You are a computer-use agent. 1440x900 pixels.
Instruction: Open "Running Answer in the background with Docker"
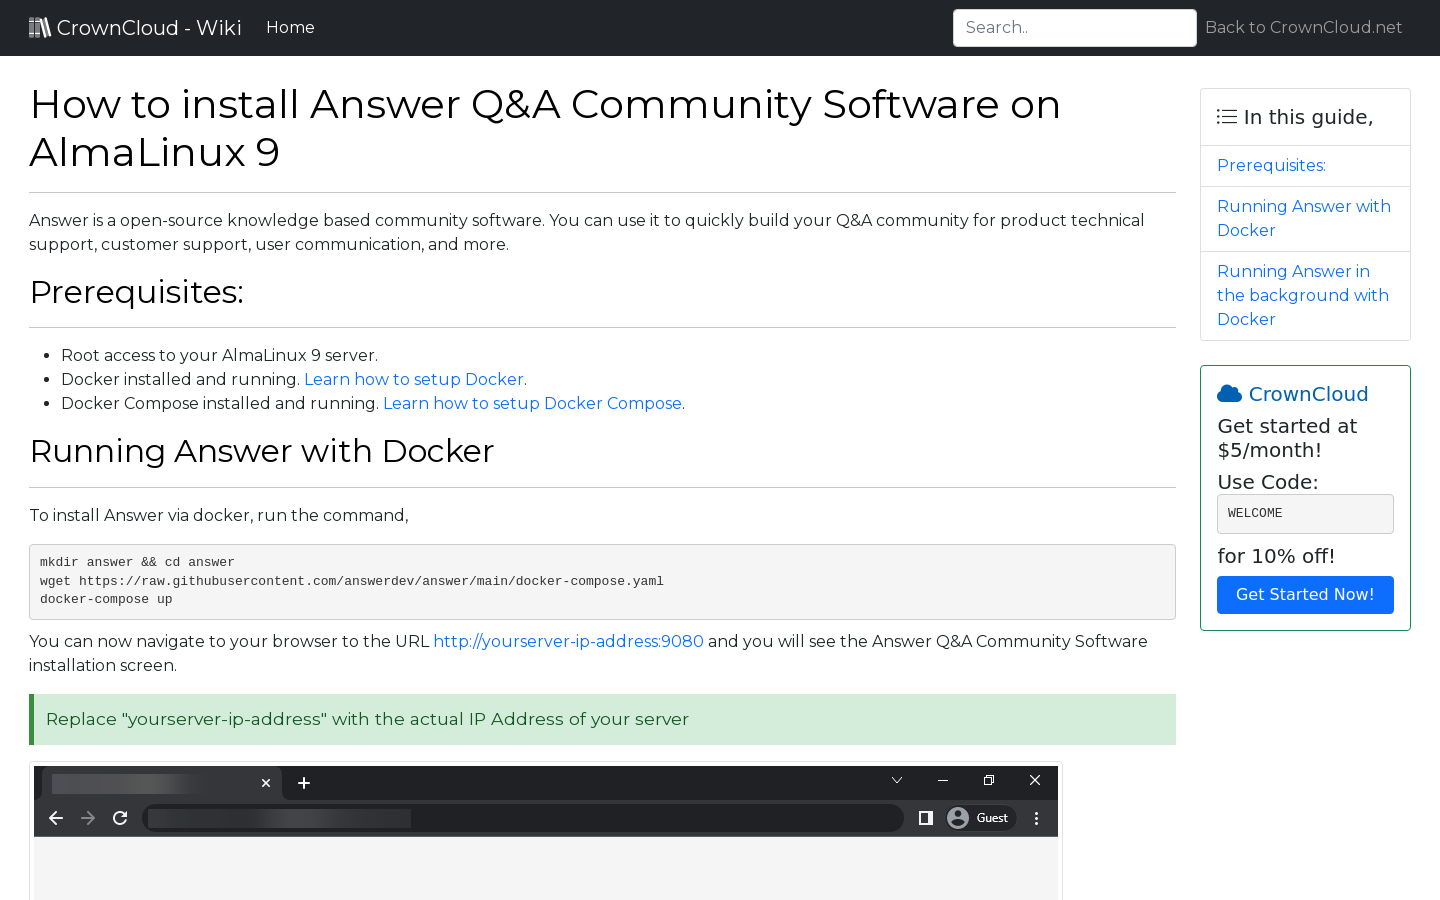click(x=1302, y=295)
